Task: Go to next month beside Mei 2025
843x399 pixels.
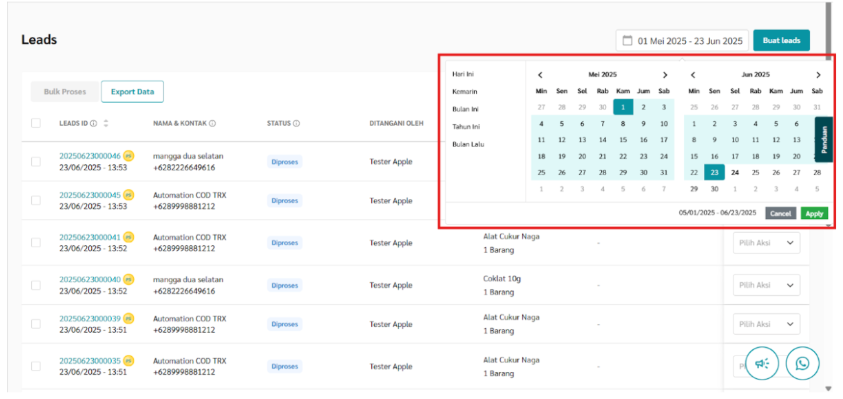Action: [665, 75]
